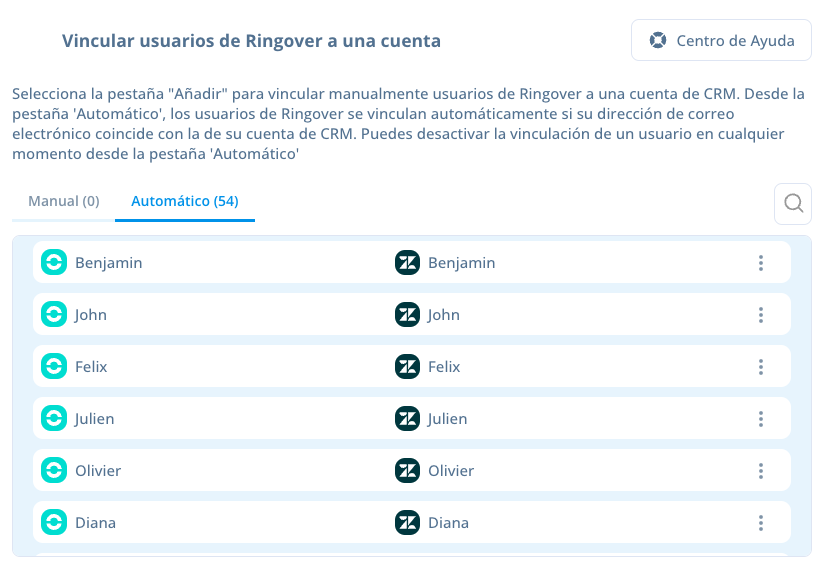
Task: Click Zendesk icon in Diana row
Action: (x=407, y=522)
